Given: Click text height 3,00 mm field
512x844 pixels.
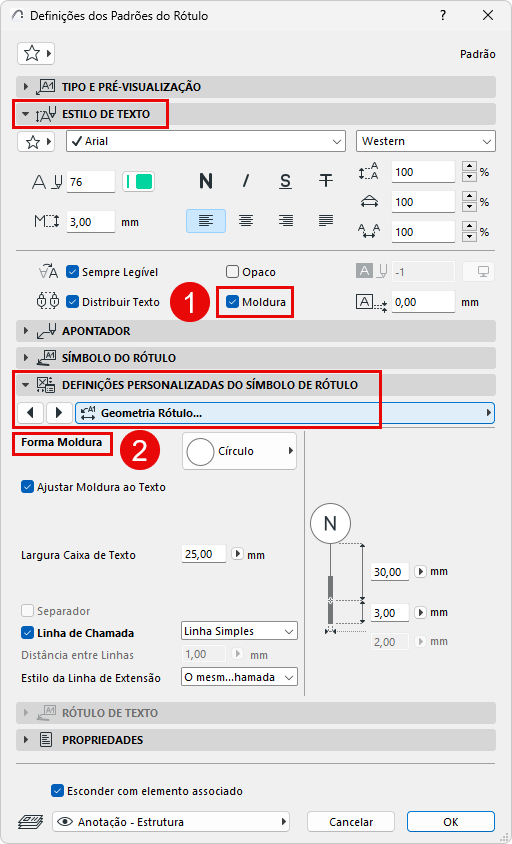Looking at the screenshot, I should (x=90, y=222).
